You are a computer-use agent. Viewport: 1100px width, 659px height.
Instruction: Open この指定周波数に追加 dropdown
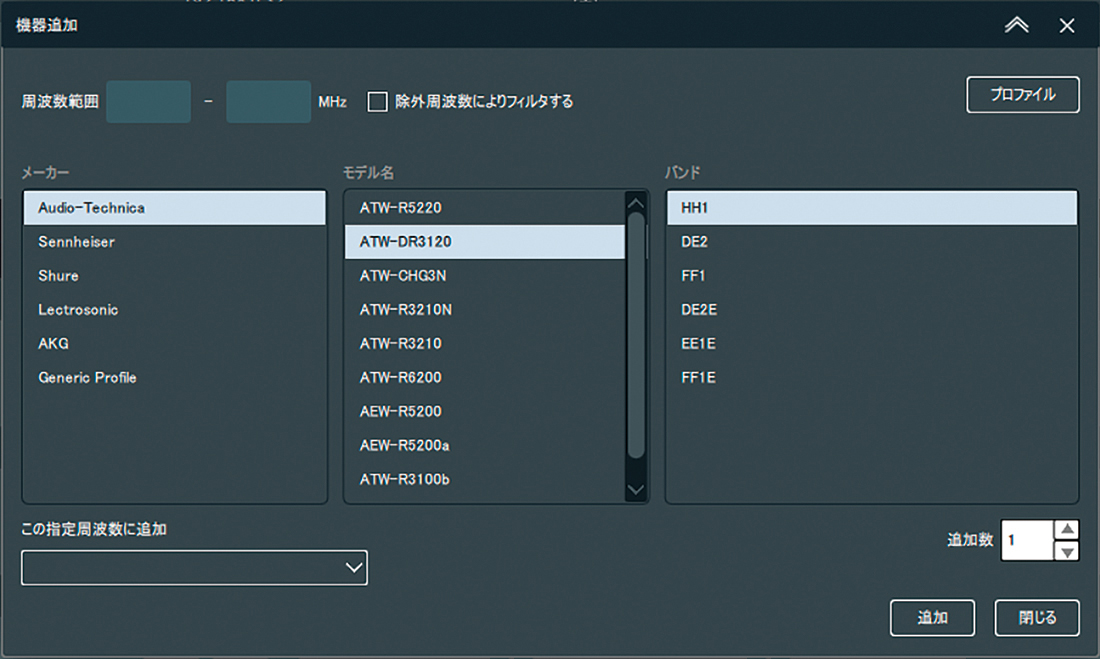(194, 568)
